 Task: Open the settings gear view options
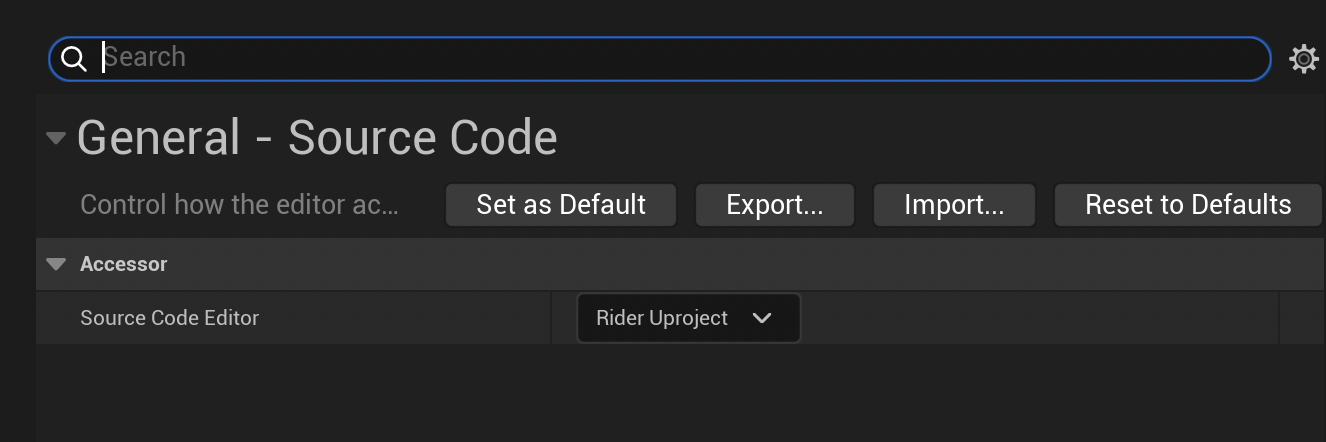(x=1303, y=59)
